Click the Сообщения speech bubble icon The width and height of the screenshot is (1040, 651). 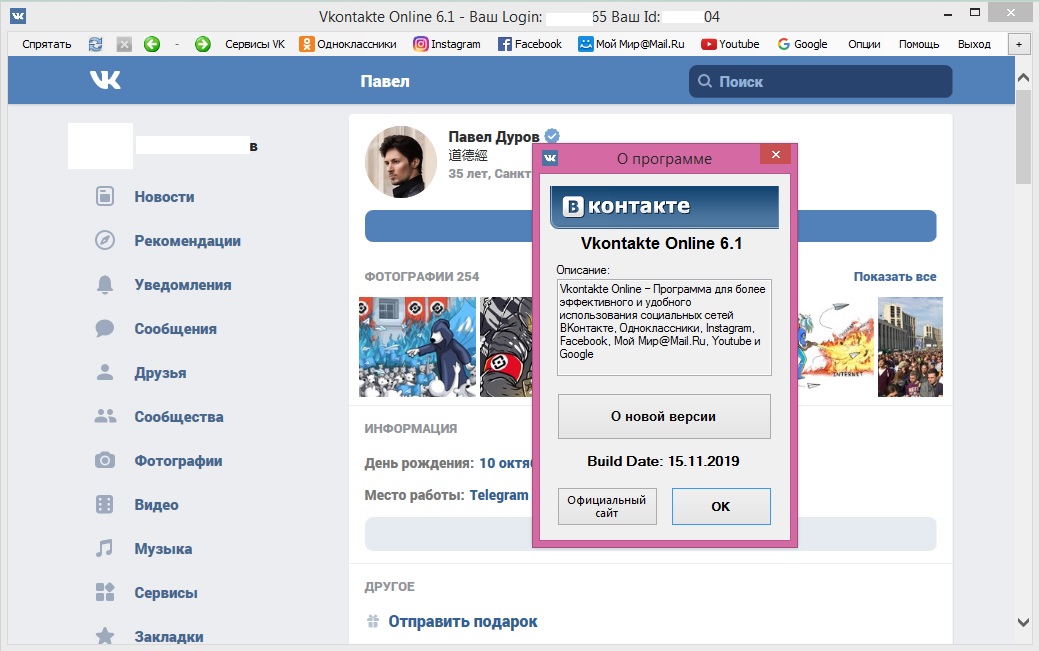click(x=105, y=328)
